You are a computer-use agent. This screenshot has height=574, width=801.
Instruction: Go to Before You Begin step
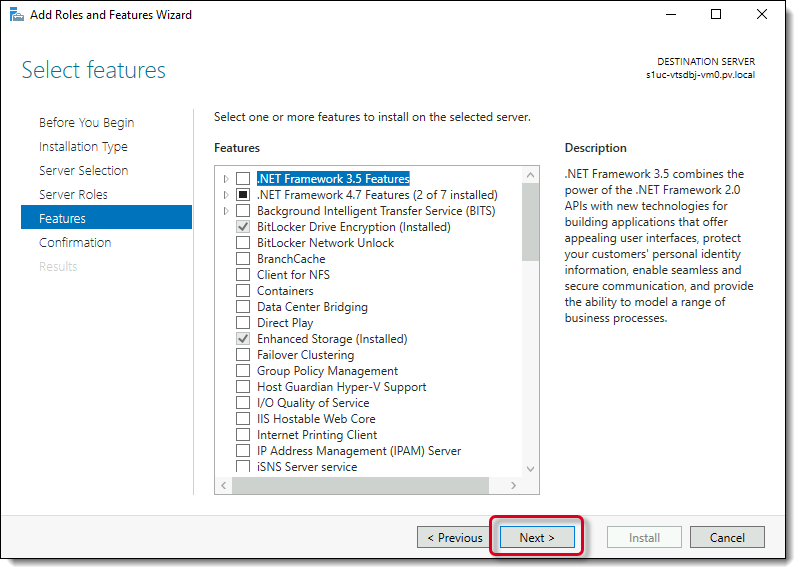pos(86,123)
